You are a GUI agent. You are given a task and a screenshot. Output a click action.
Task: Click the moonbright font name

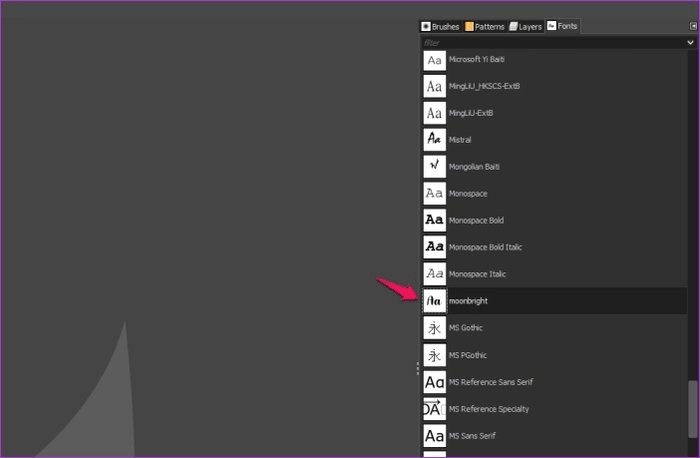click(x=468, y=301)
